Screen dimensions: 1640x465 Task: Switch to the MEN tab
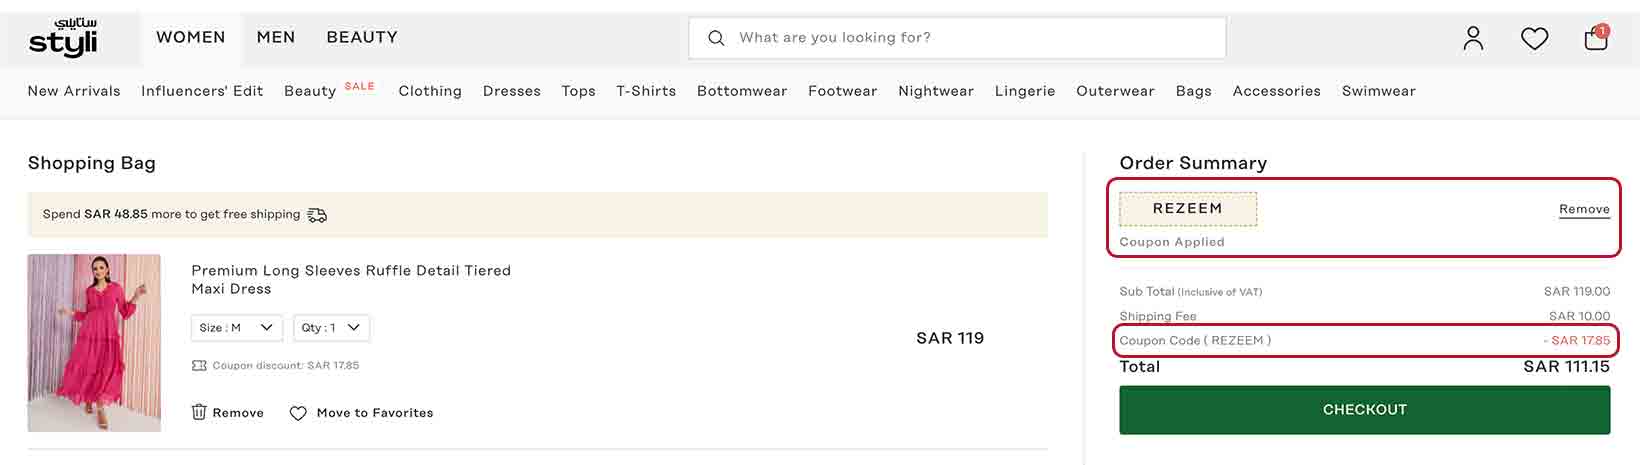pyautogui.click(x=276, y=37)
